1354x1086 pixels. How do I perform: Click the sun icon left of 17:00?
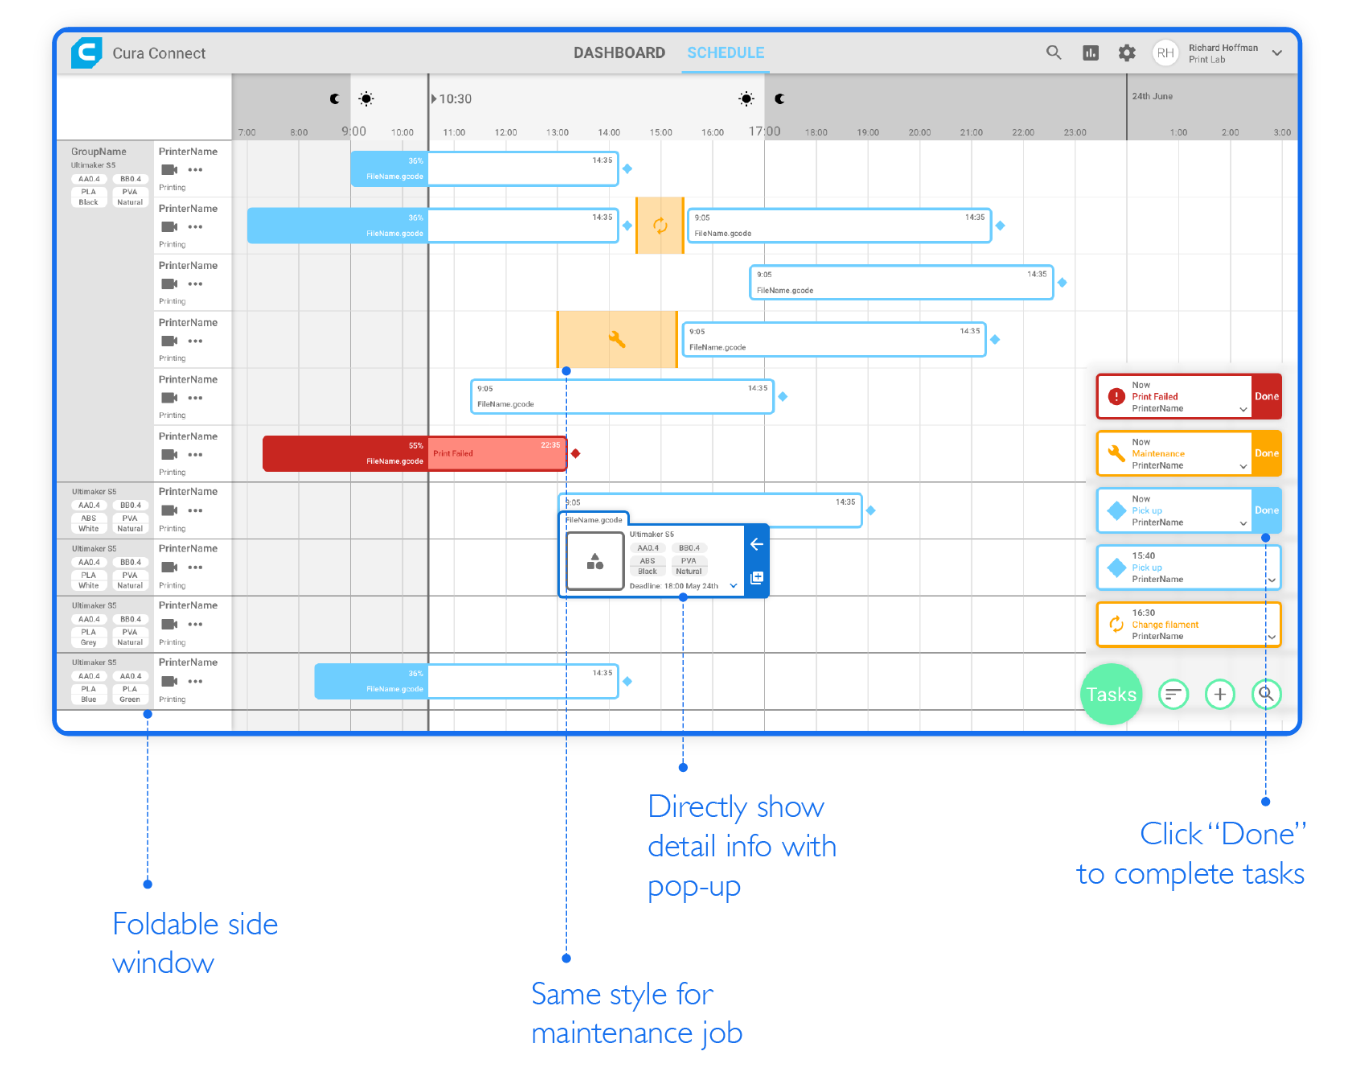[746, 99]
